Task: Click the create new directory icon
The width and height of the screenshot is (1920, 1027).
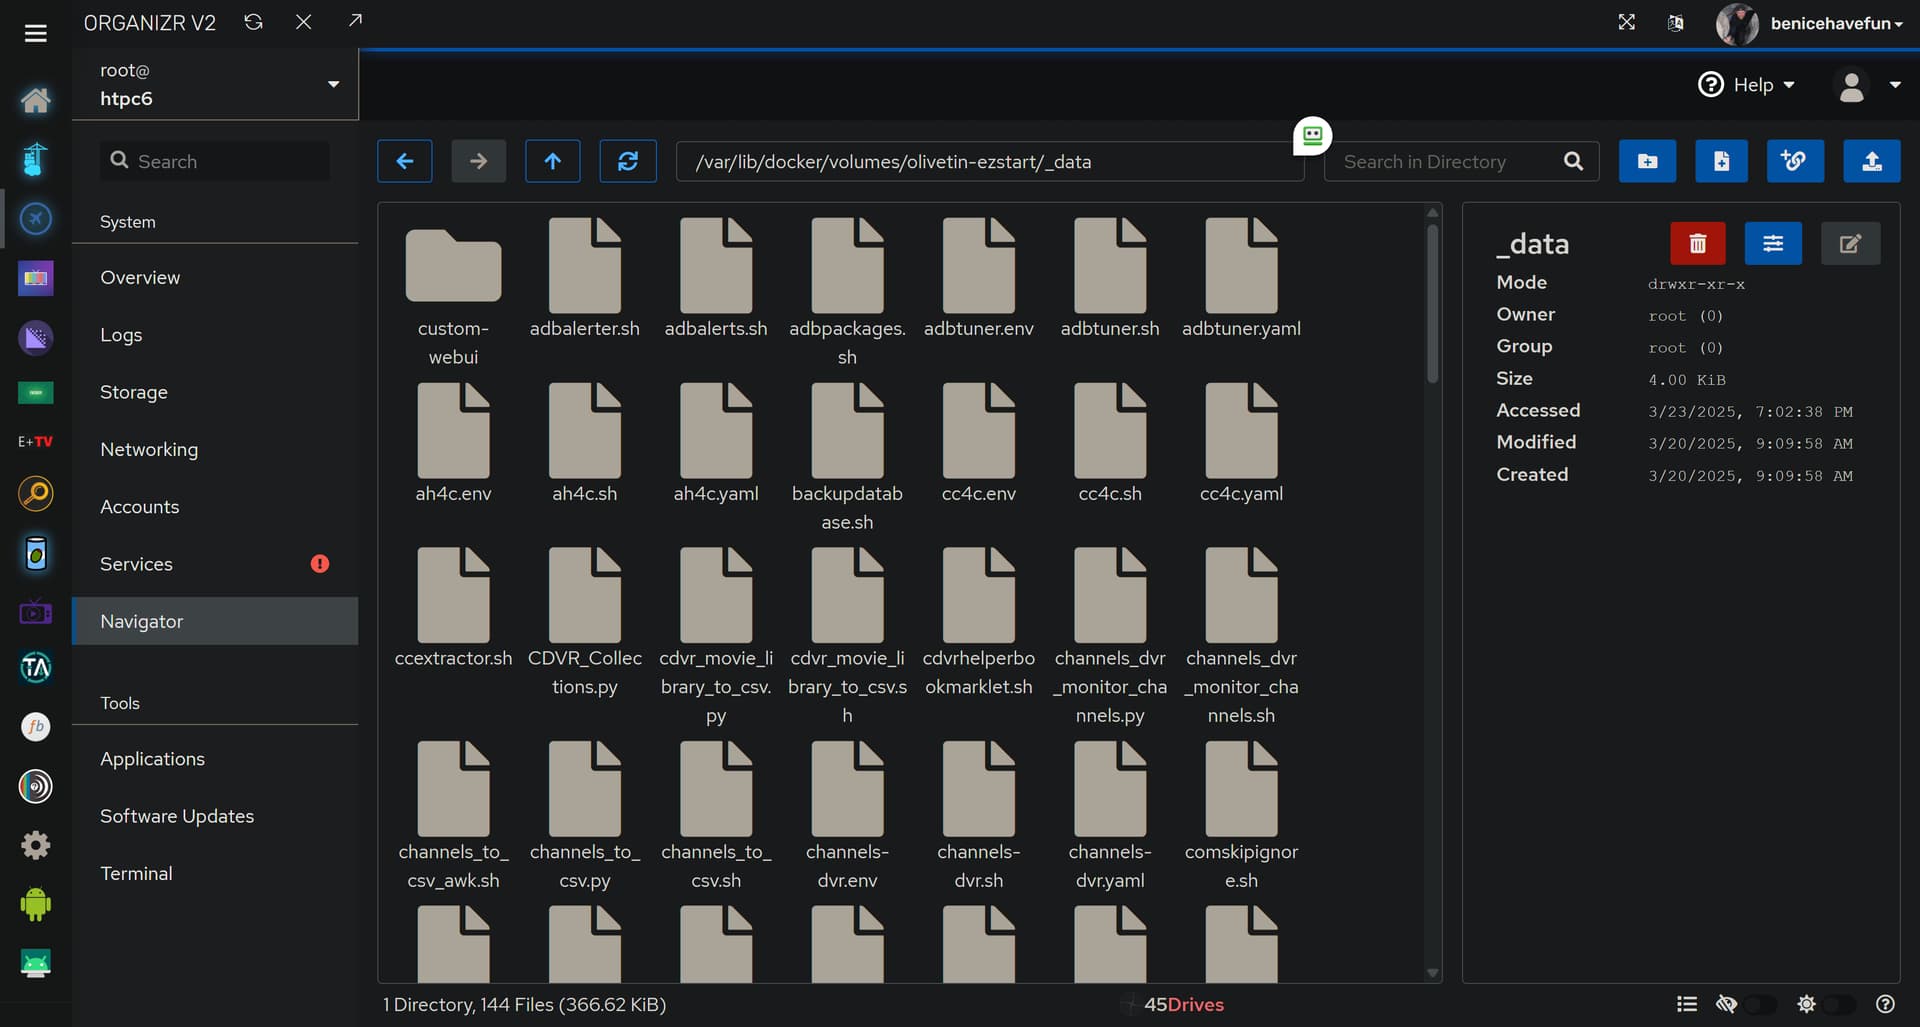Action: [1647, 161]
